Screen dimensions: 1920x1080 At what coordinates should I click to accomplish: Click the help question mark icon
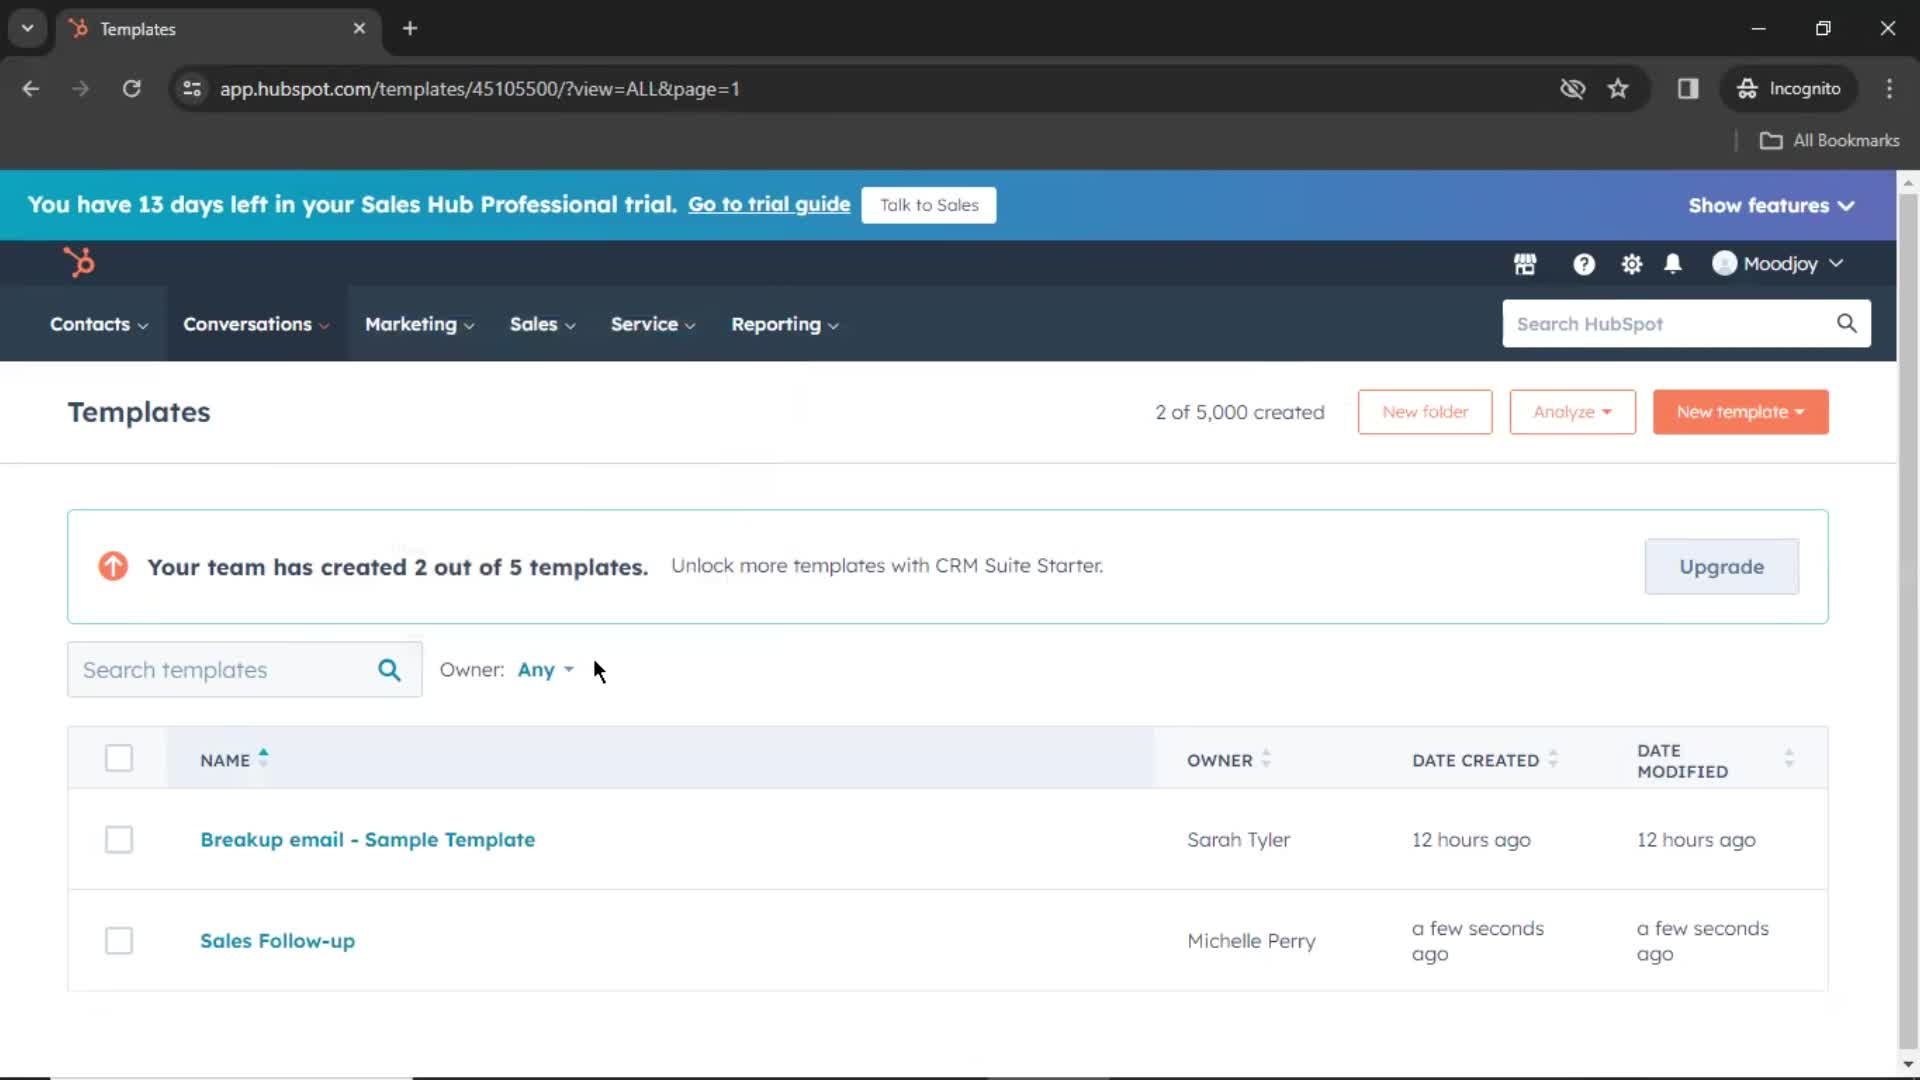[1584, 264]
